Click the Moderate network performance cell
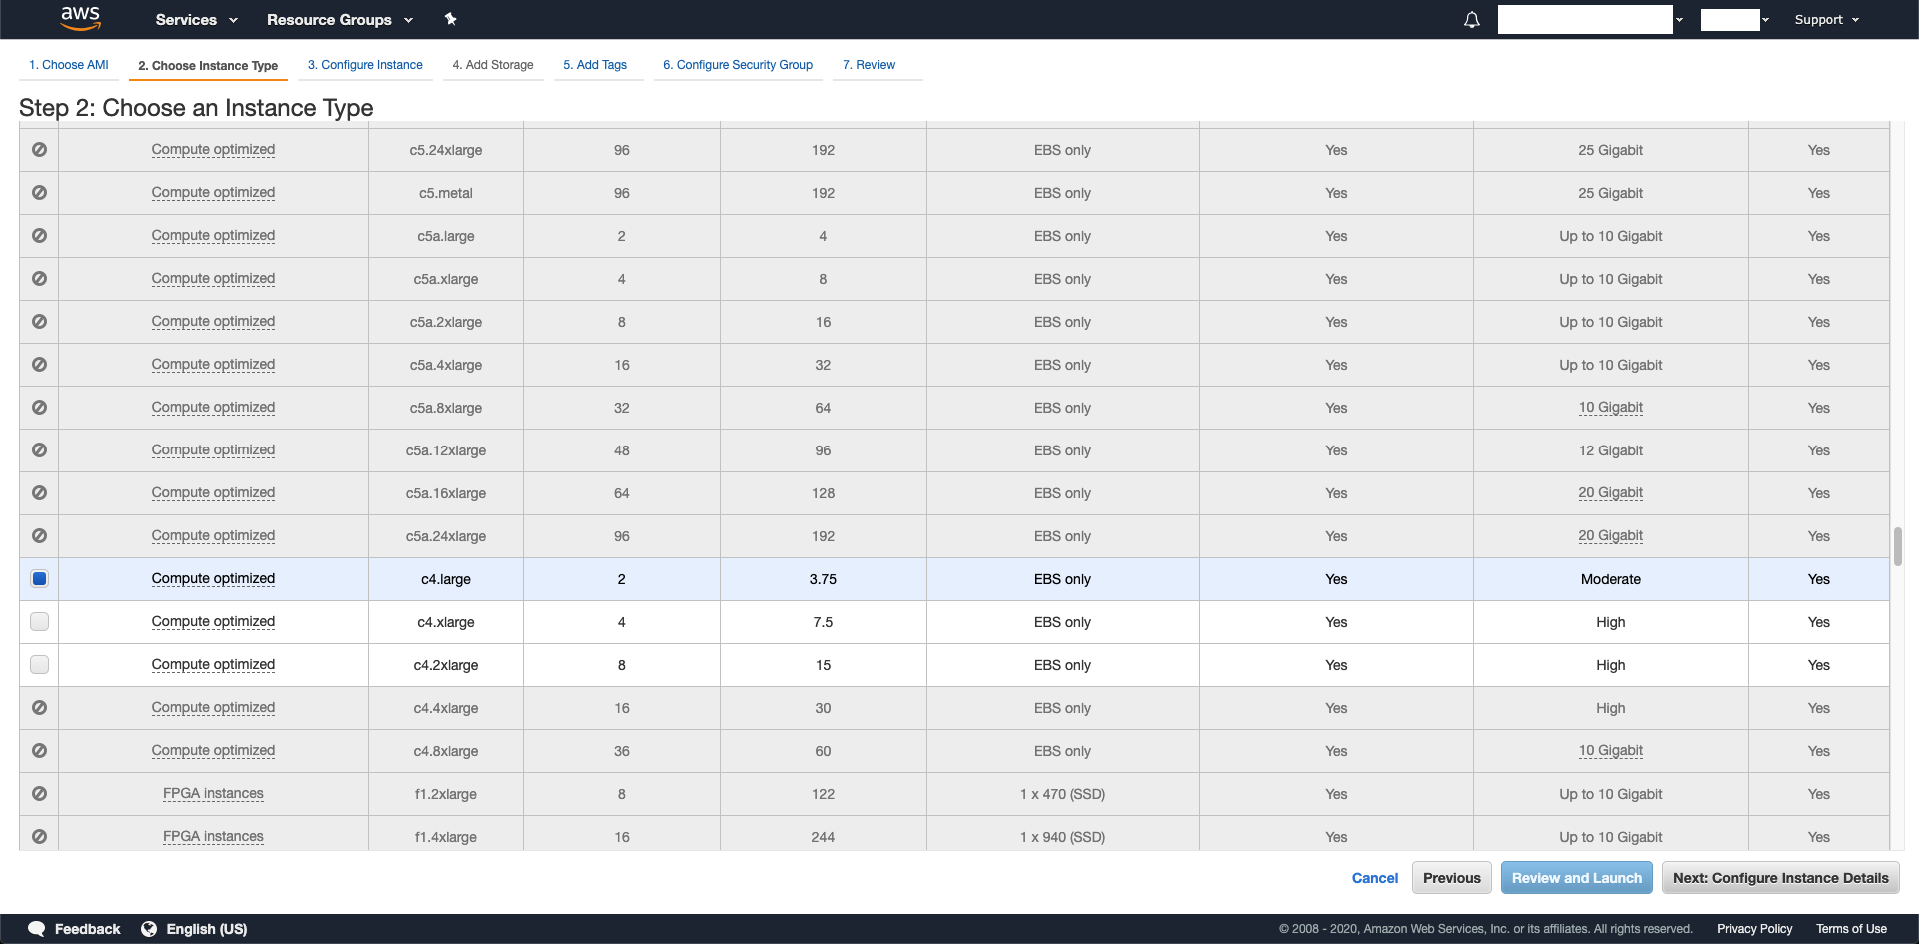The image size is (1919, 944). pyautogui.click(x=1611, y=579)
